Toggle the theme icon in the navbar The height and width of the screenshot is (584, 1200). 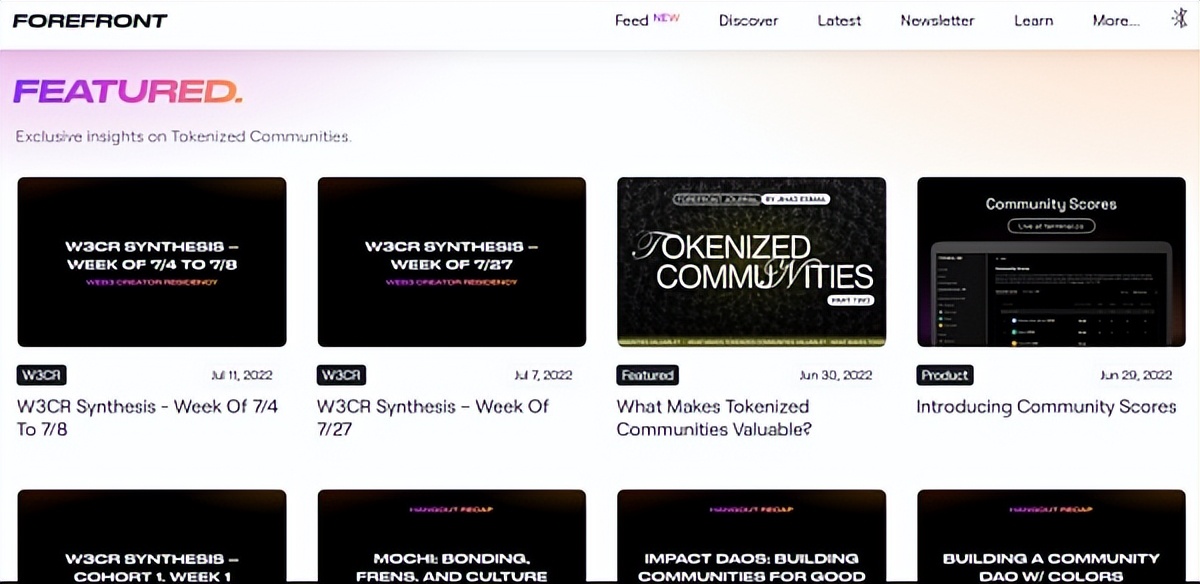(1179, 20)
